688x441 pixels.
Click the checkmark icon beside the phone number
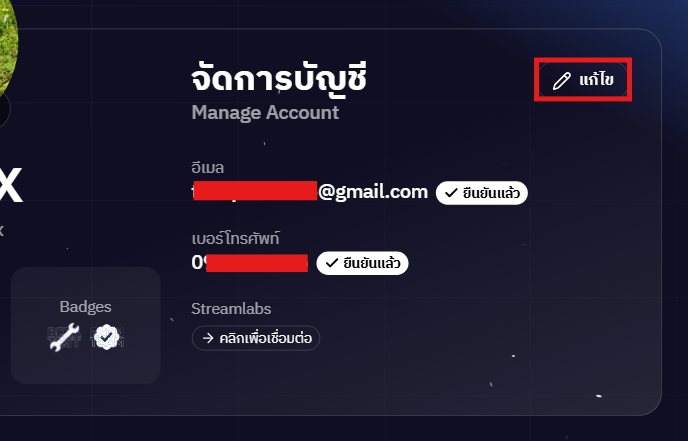(x=332, y=263)
